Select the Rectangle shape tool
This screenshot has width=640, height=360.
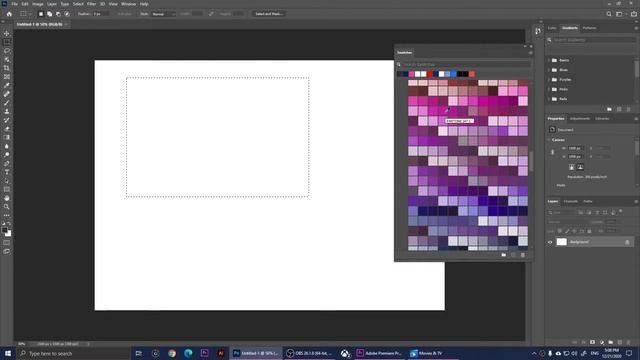[x=7, y=189]
